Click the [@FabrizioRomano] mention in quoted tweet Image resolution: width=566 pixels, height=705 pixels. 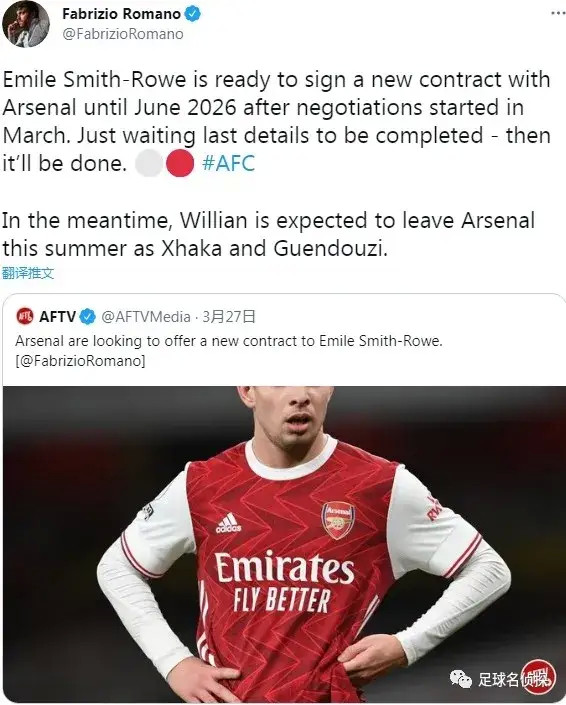[80, 361]
